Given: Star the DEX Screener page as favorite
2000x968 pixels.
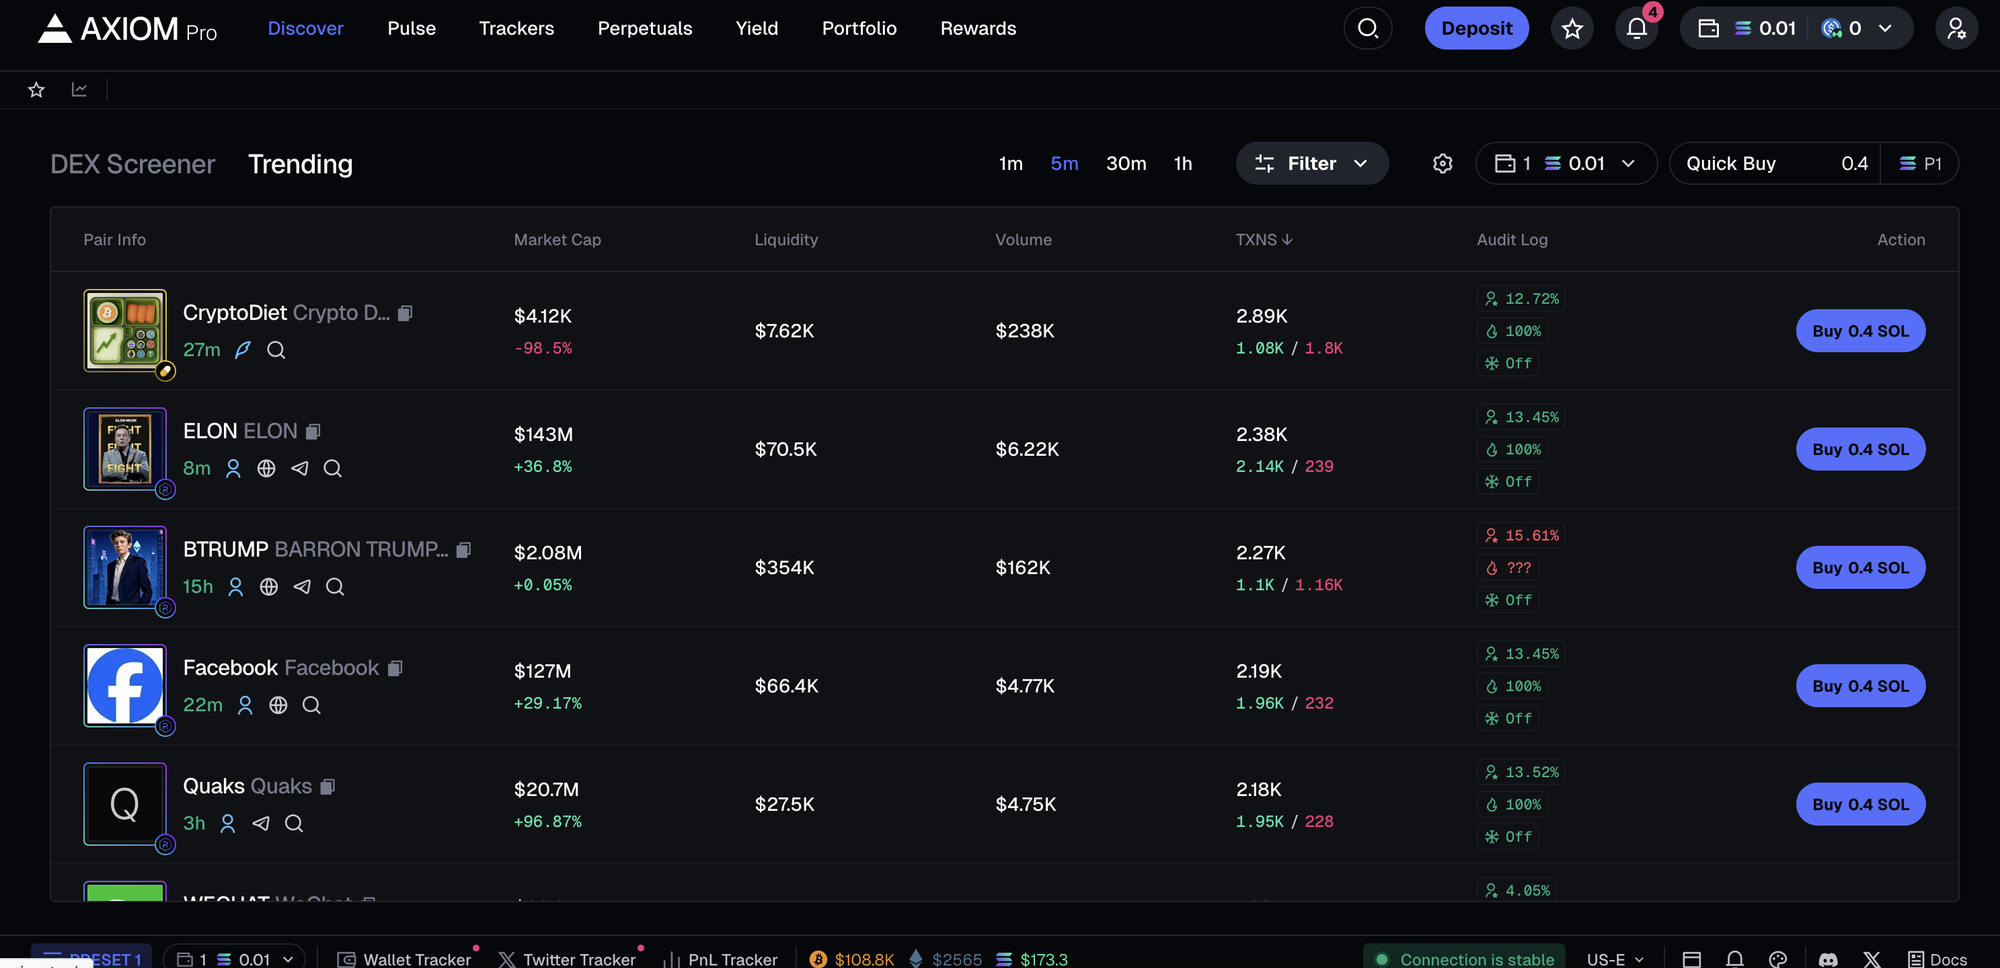Looking at the screenshot, I should click(x=36, y=89).
